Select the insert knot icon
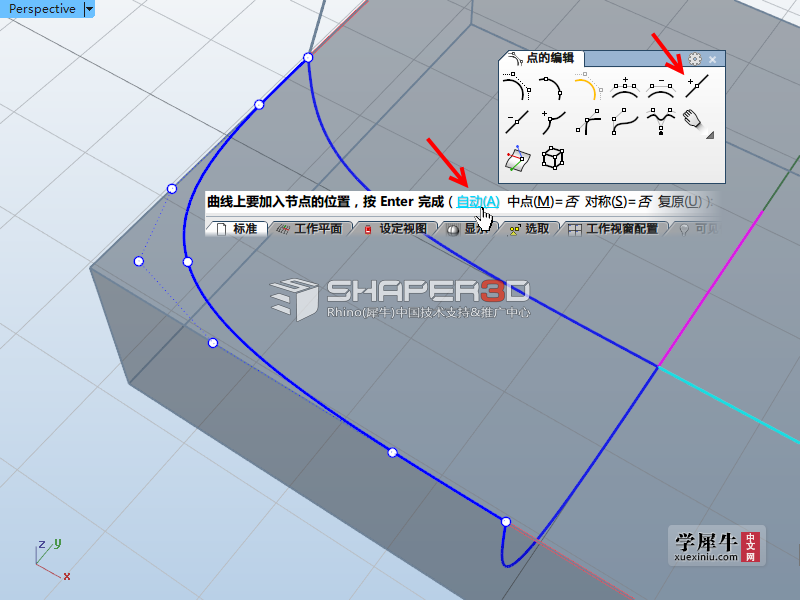800x600 pixels. [697, 86]
